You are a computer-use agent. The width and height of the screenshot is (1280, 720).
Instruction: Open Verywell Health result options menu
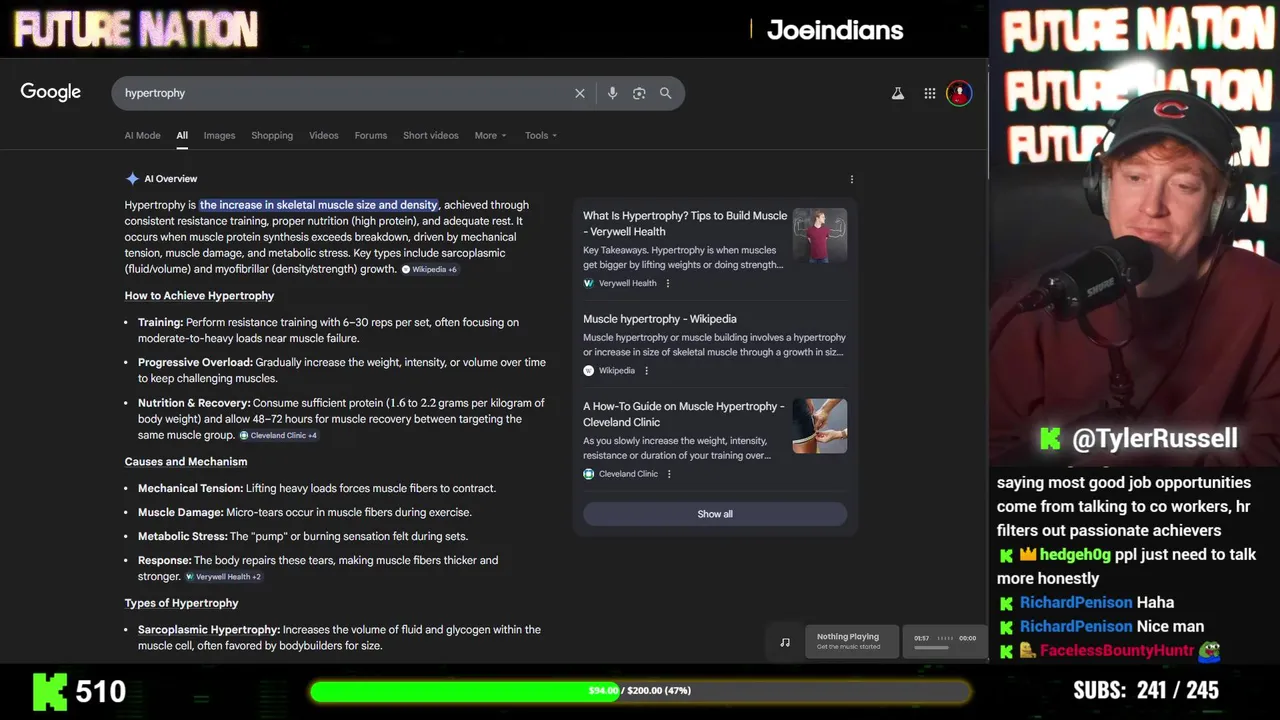(668, 283)
